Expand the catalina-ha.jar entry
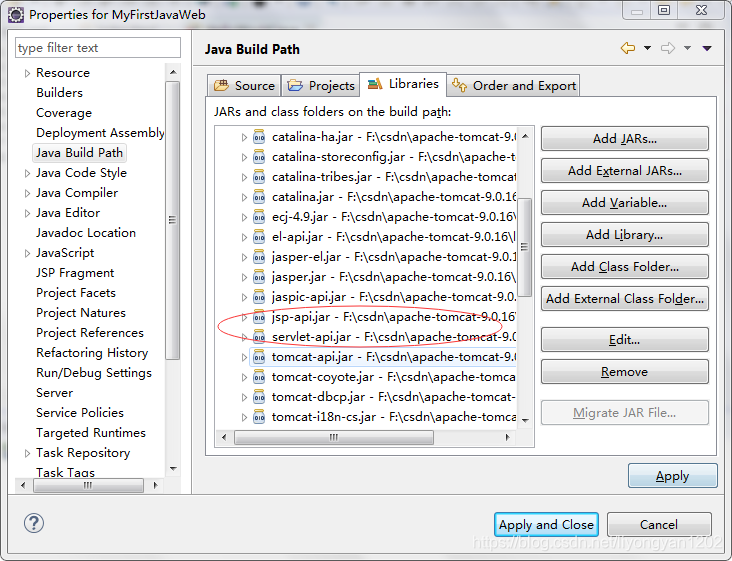732x561 pixels. [244, 137]
